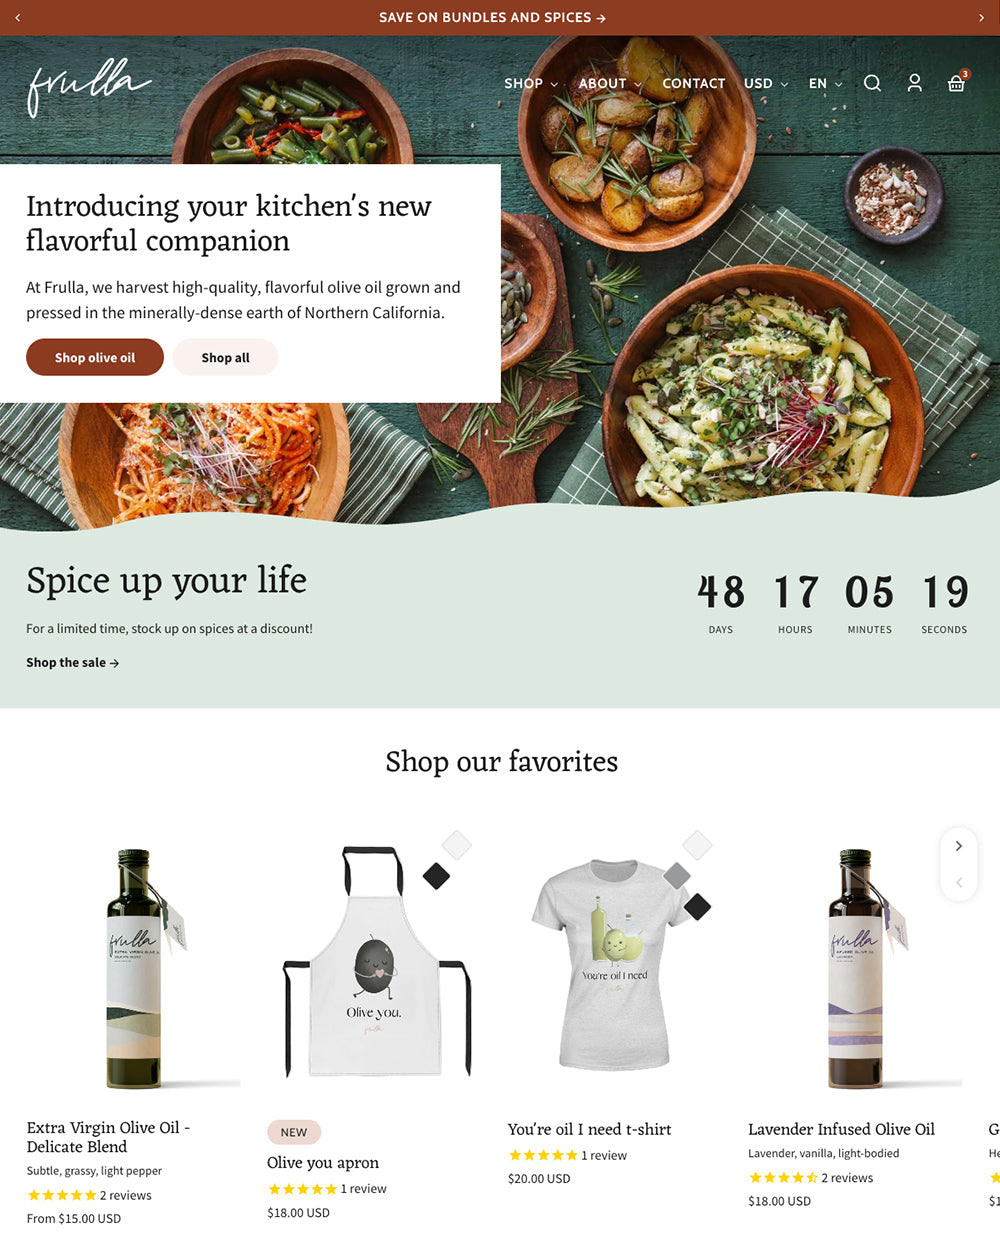Expand the About menu dropdown
This screenshot has width=1000, height=1248.
click(x=610, y=84)
